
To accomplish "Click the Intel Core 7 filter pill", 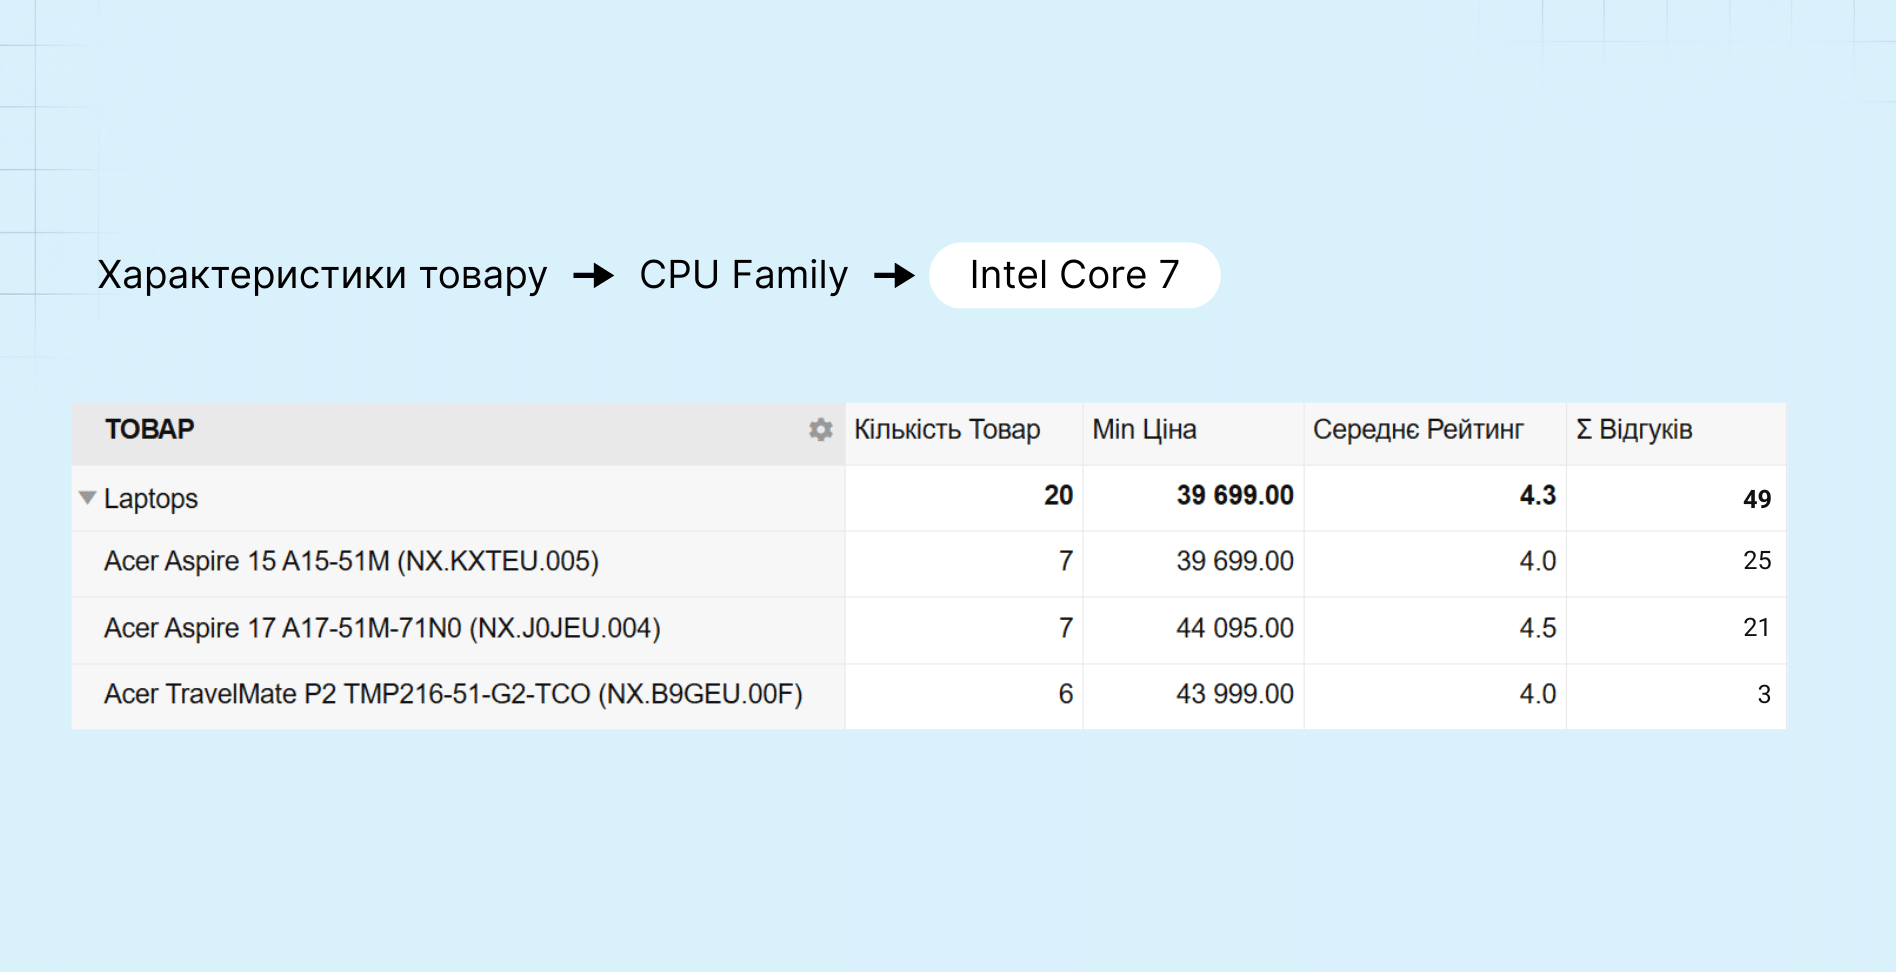I will 1074,276.
